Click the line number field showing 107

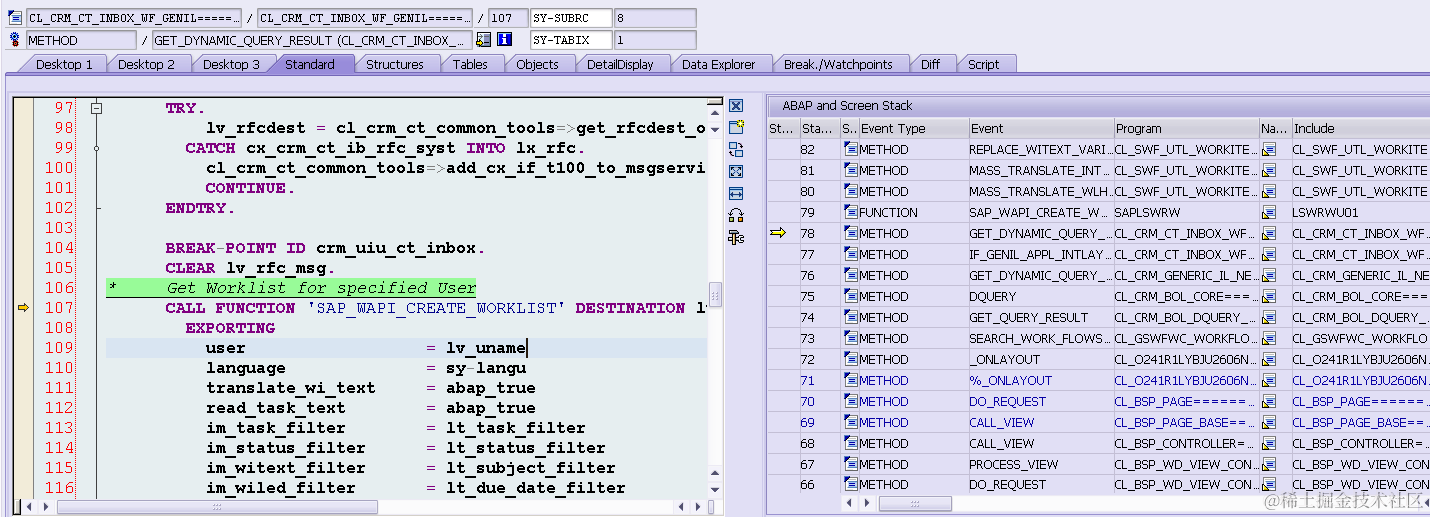pyautogui.click(x=507, y=18)
